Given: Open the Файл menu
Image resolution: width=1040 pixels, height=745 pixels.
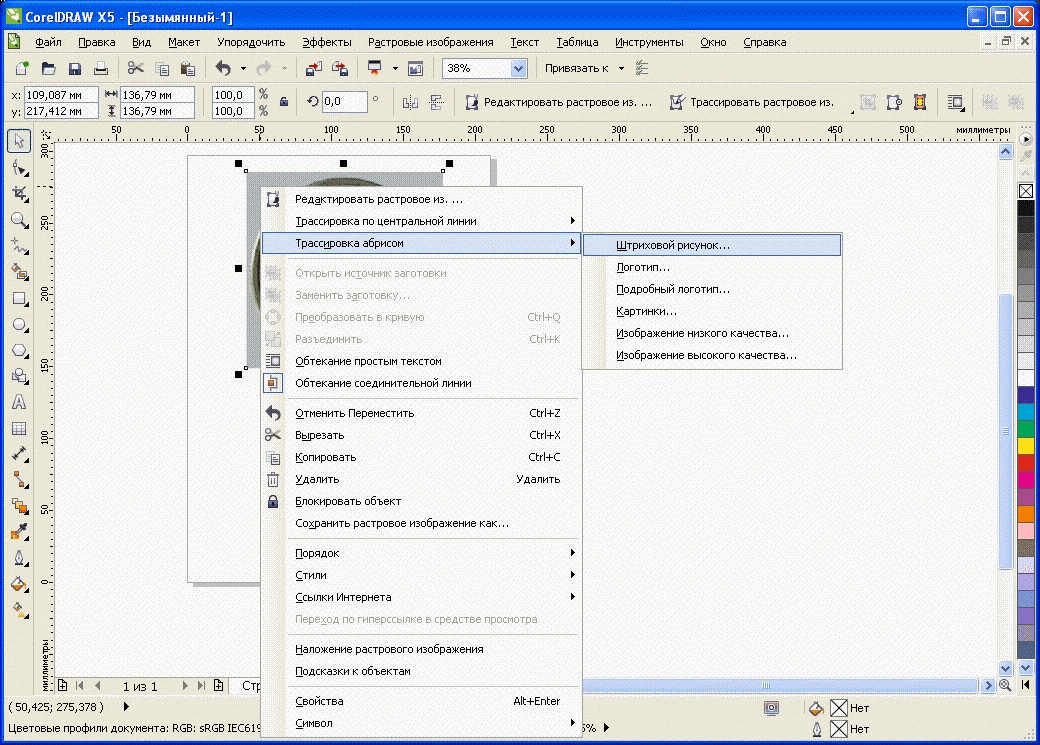Looking at the screenshot, I should click(48, 42).
